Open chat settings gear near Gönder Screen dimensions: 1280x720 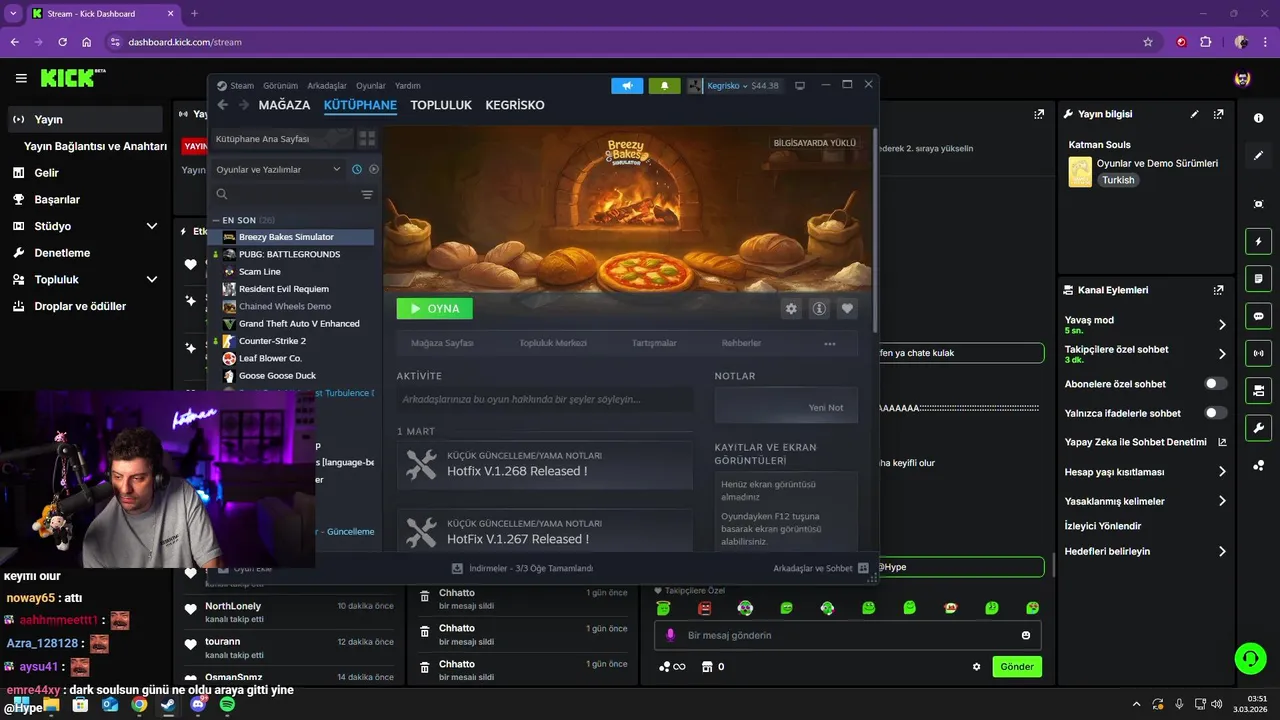(x=977, y=667)
